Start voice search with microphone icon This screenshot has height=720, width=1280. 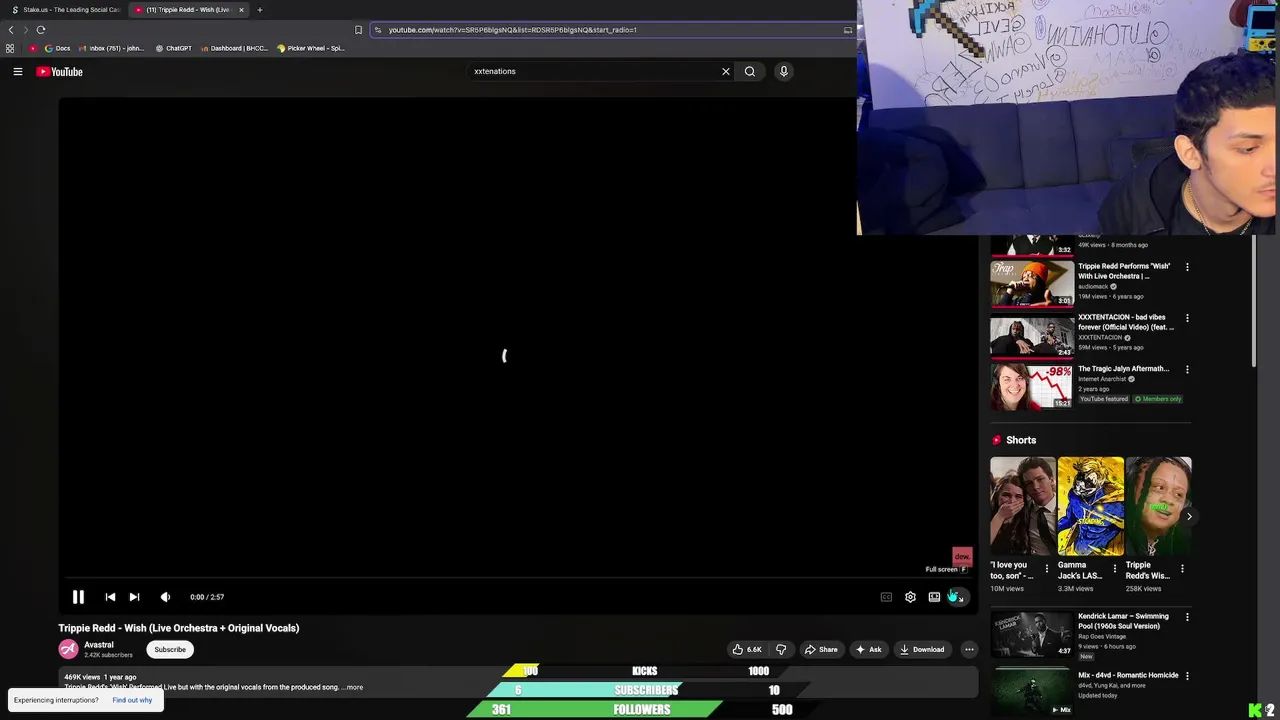(x=784, y=72)
